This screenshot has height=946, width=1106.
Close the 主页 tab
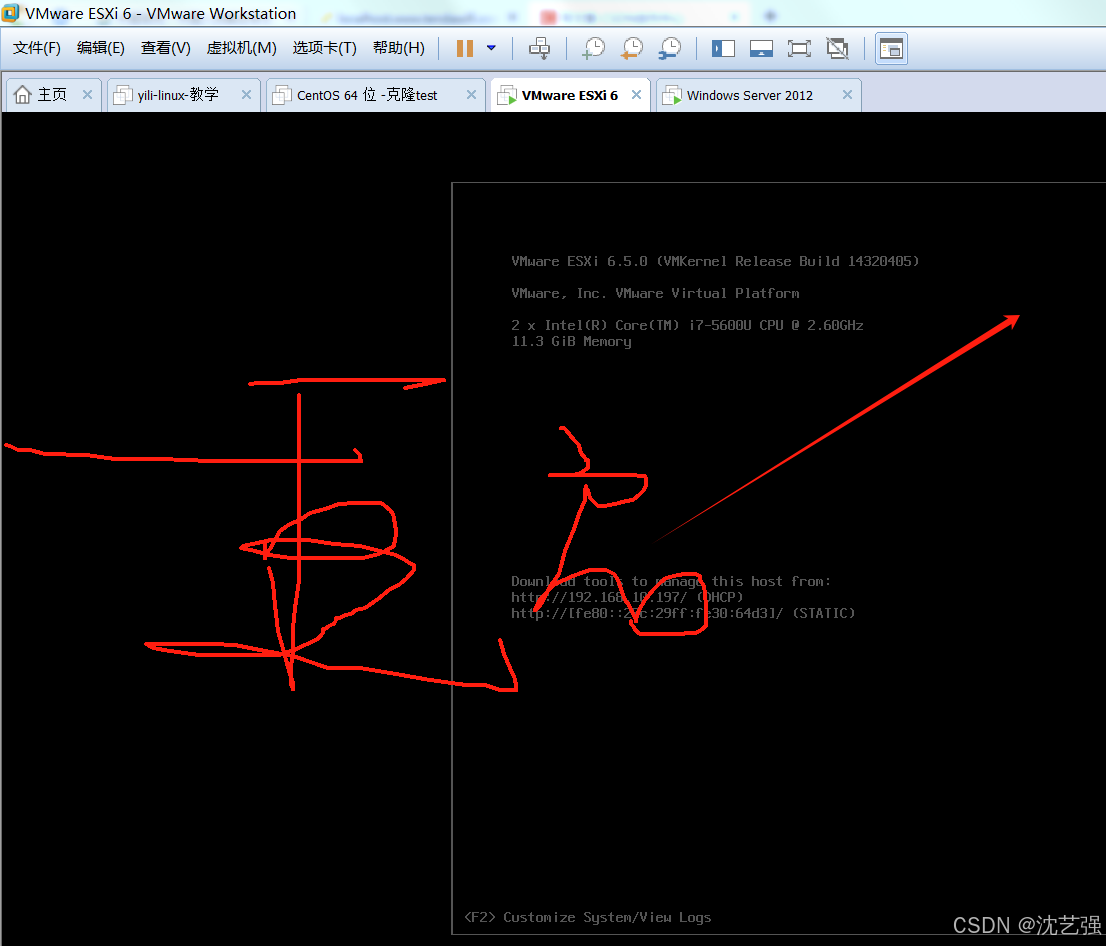pos(87,95)
